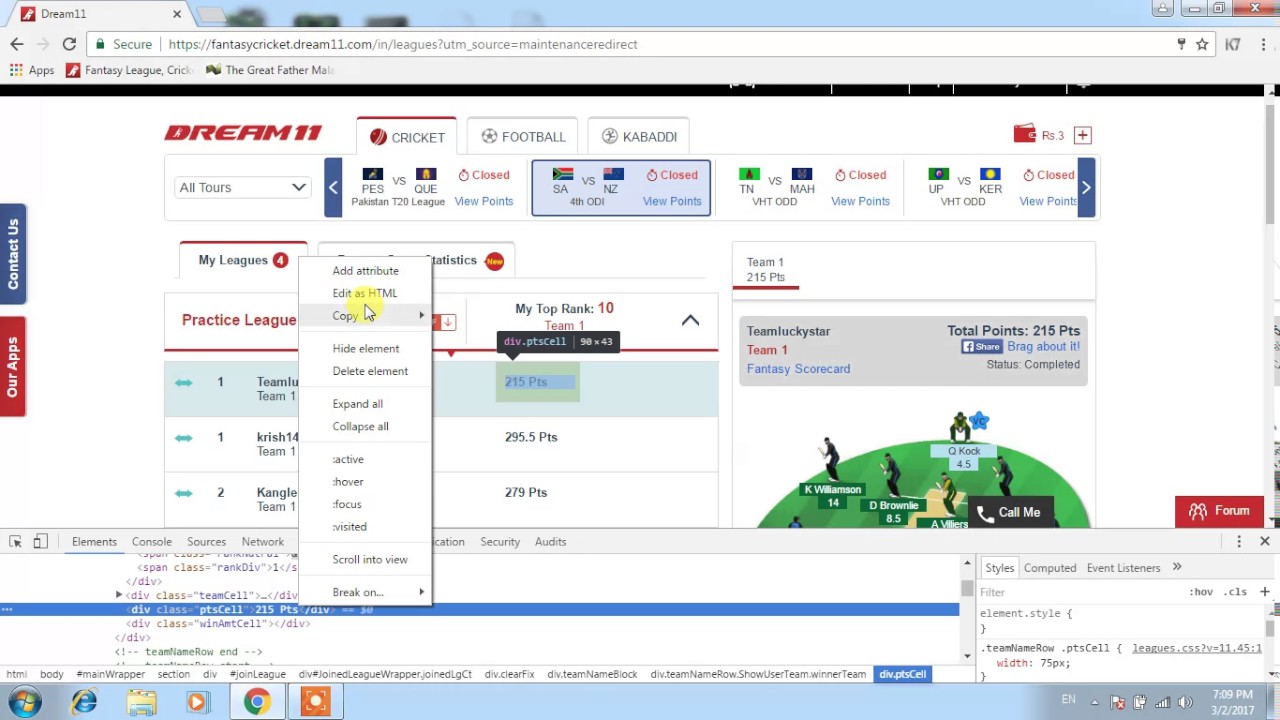The image size is (1280, 720).
Task: Close the DevTools panel
Action: [1265, 541]
